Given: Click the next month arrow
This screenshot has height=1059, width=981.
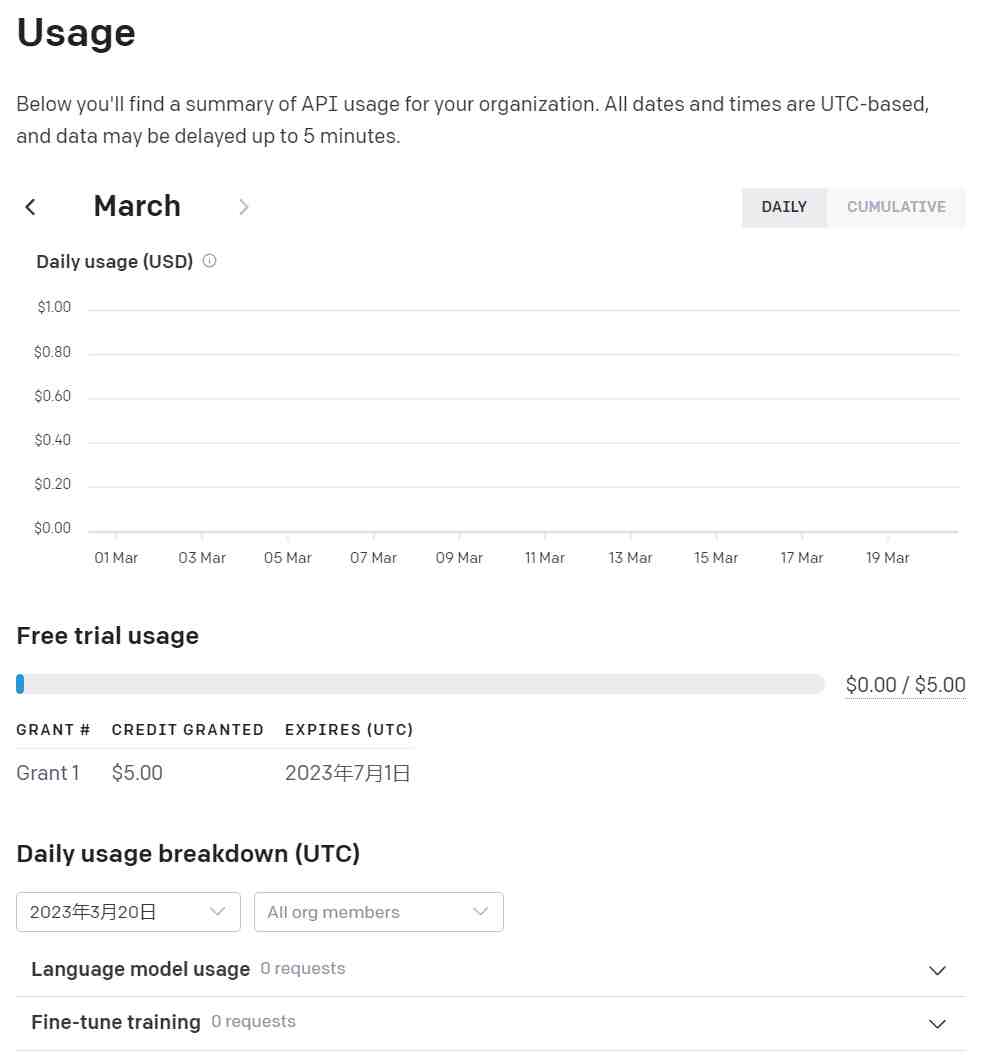Looking at the screenshot, I should 243,207.
